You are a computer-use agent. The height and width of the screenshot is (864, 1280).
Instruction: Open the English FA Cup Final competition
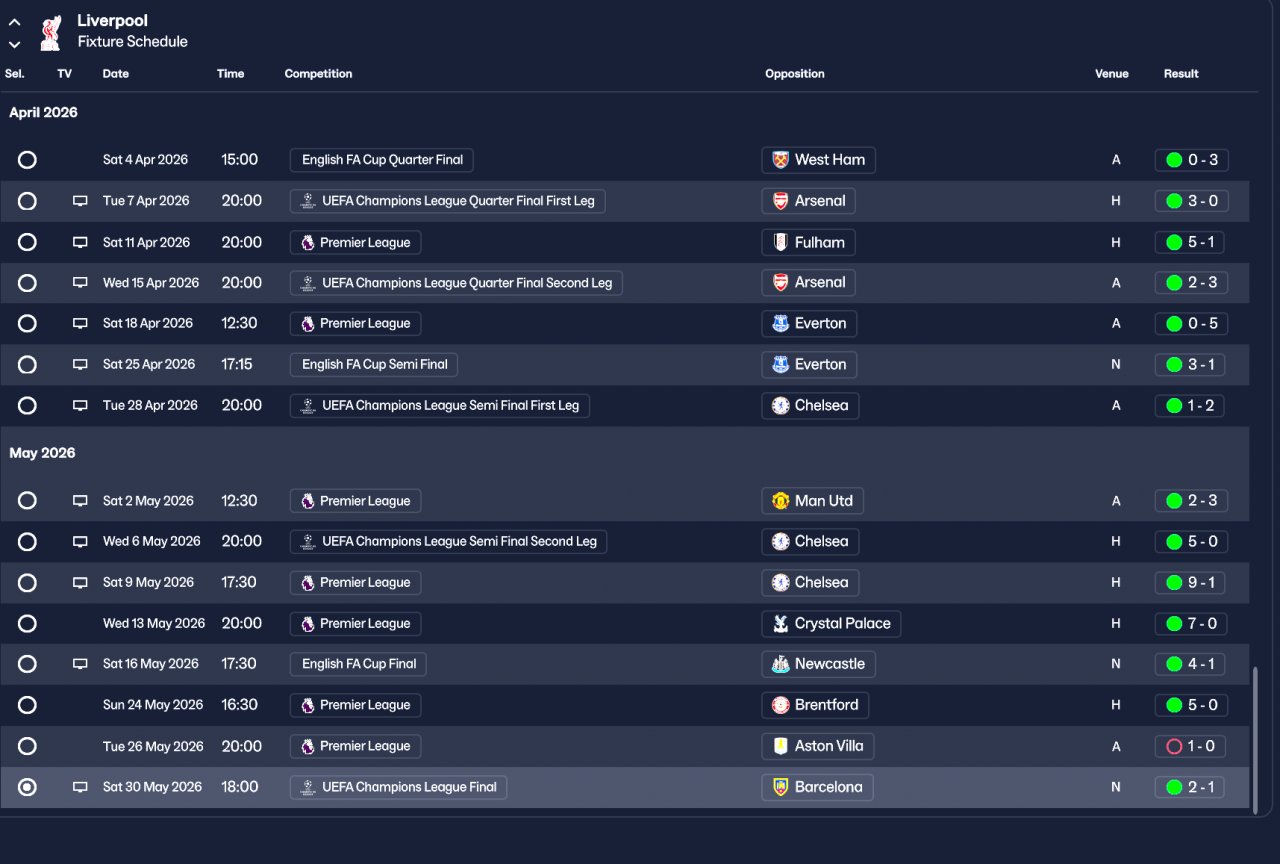[x=359, y=664]
